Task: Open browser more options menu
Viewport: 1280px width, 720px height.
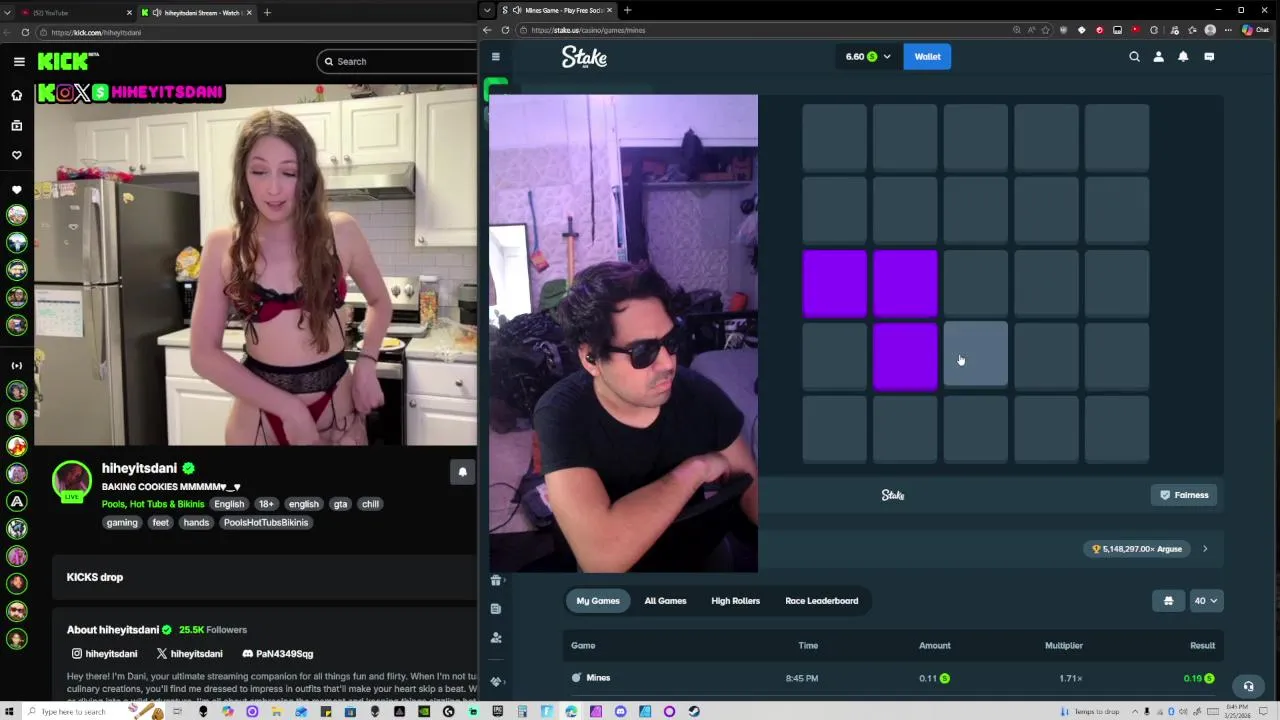Action: pyautogui.click(x=1227, y=30)
